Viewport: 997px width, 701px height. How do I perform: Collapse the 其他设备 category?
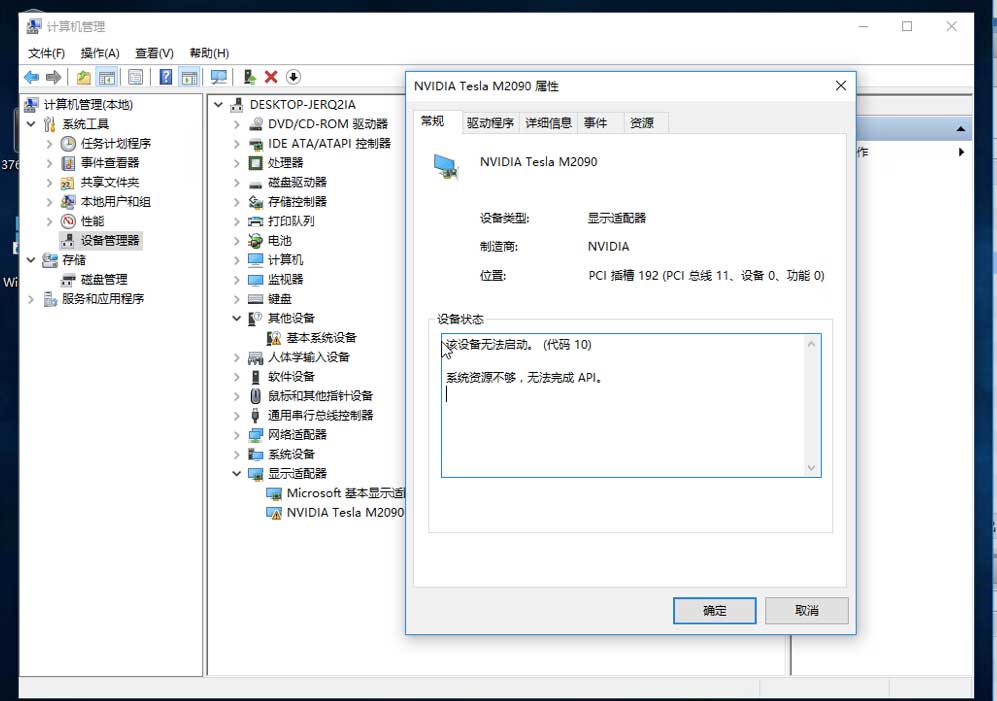click(x=237, y=318)
